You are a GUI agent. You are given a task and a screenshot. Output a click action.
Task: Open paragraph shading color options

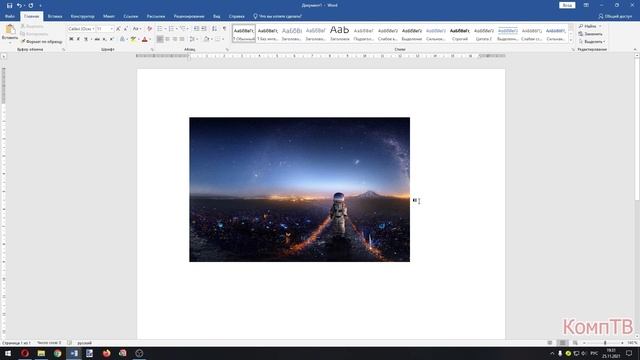point(207,39)
